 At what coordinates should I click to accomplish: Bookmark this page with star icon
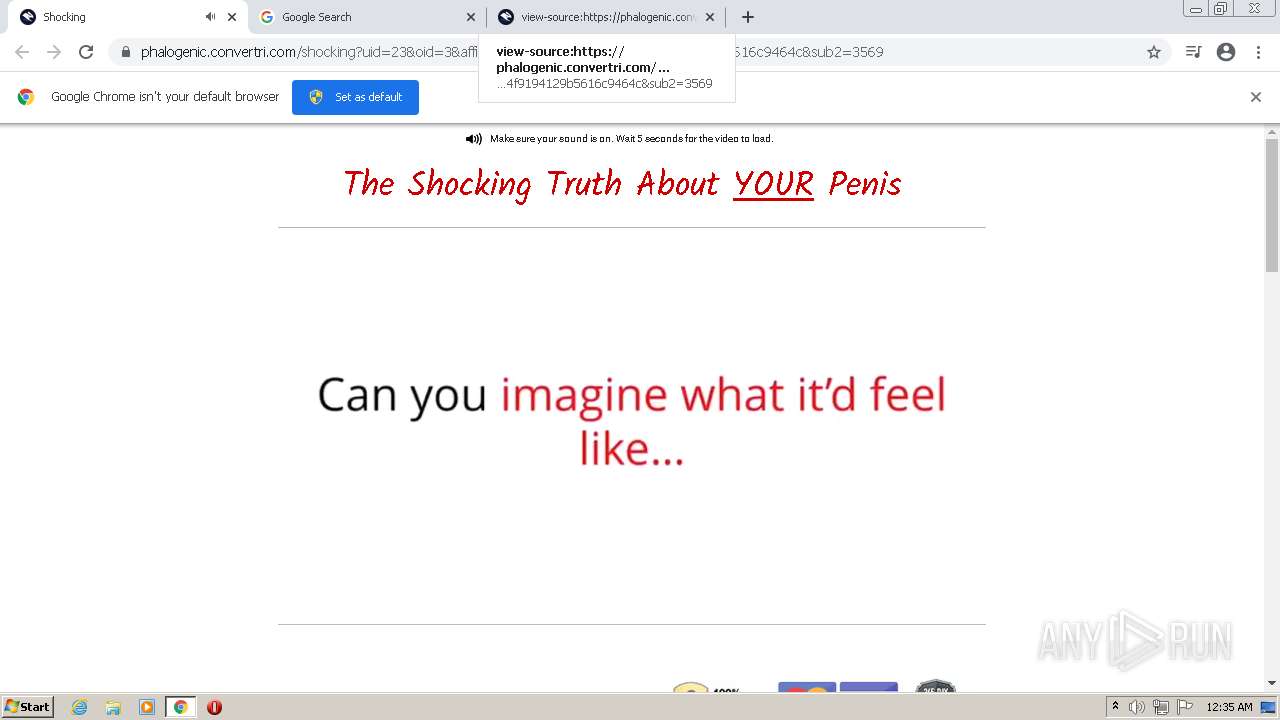coord(1154,52)
